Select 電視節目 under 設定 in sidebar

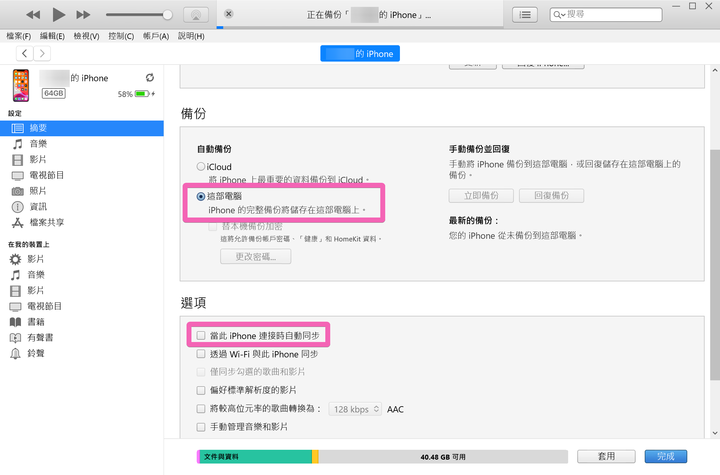[x=82, y=175]
